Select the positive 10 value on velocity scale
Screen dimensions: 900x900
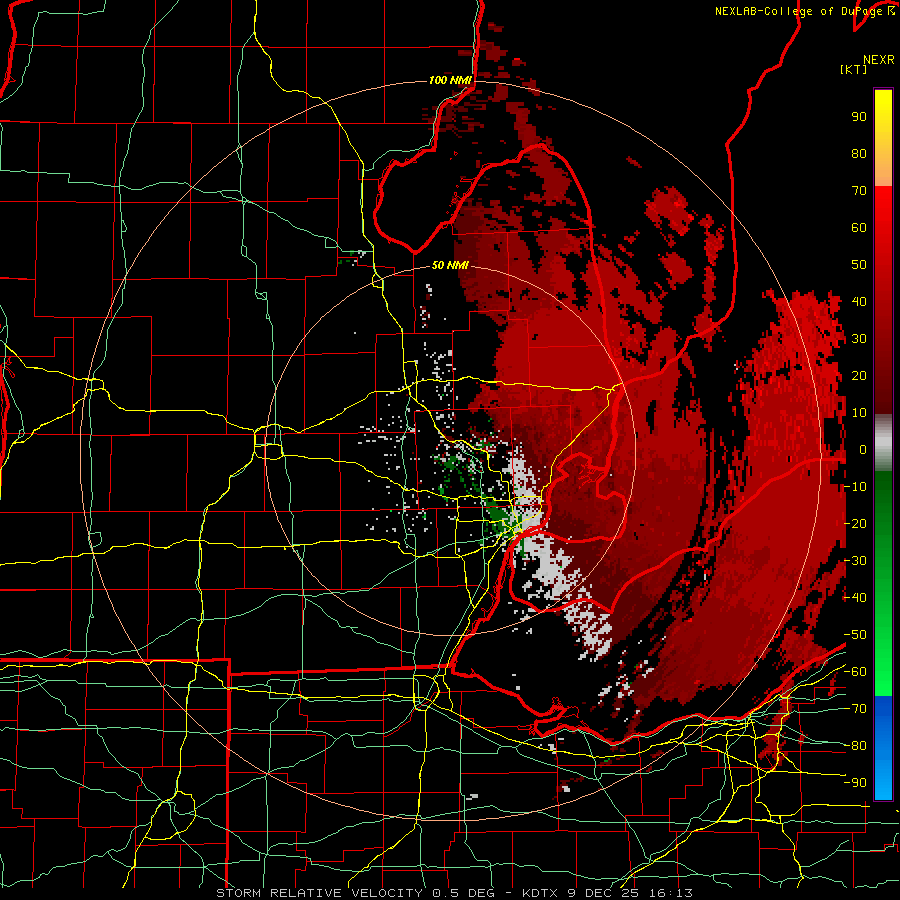pos(859,413)
